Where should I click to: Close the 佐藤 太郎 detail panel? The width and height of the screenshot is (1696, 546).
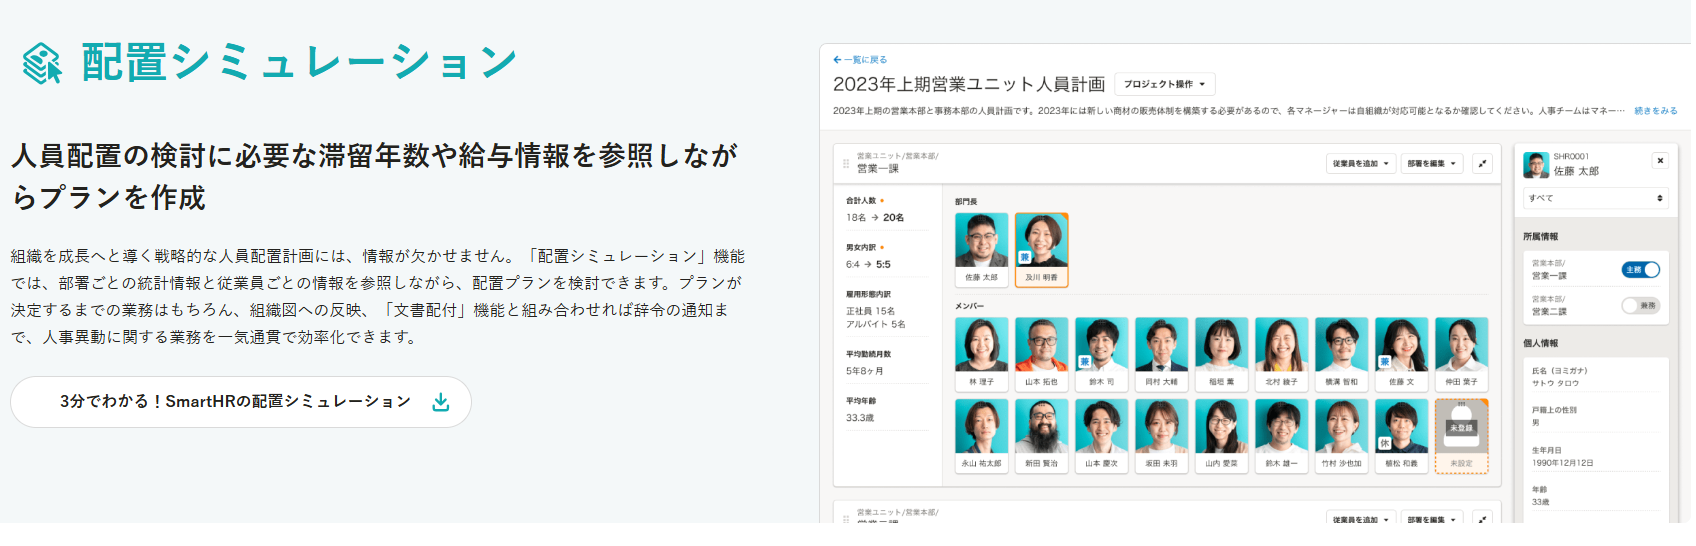point(1660,160)
